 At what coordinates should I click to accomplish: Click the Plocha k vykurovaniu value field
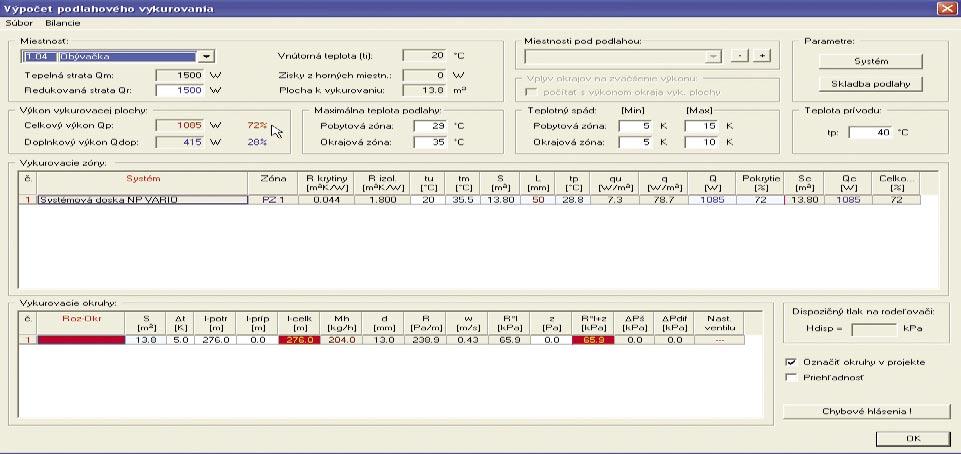424,91
